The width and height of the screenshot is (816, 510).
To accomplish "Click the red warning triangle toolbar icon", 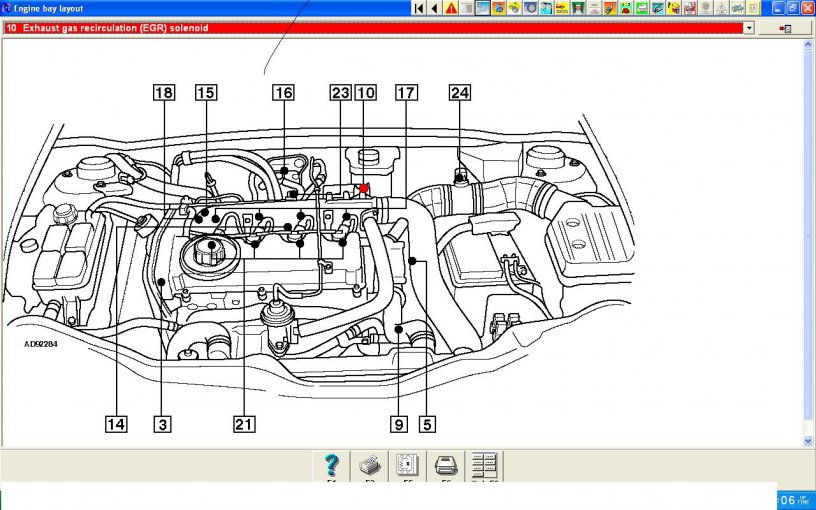I will (451, 8).
